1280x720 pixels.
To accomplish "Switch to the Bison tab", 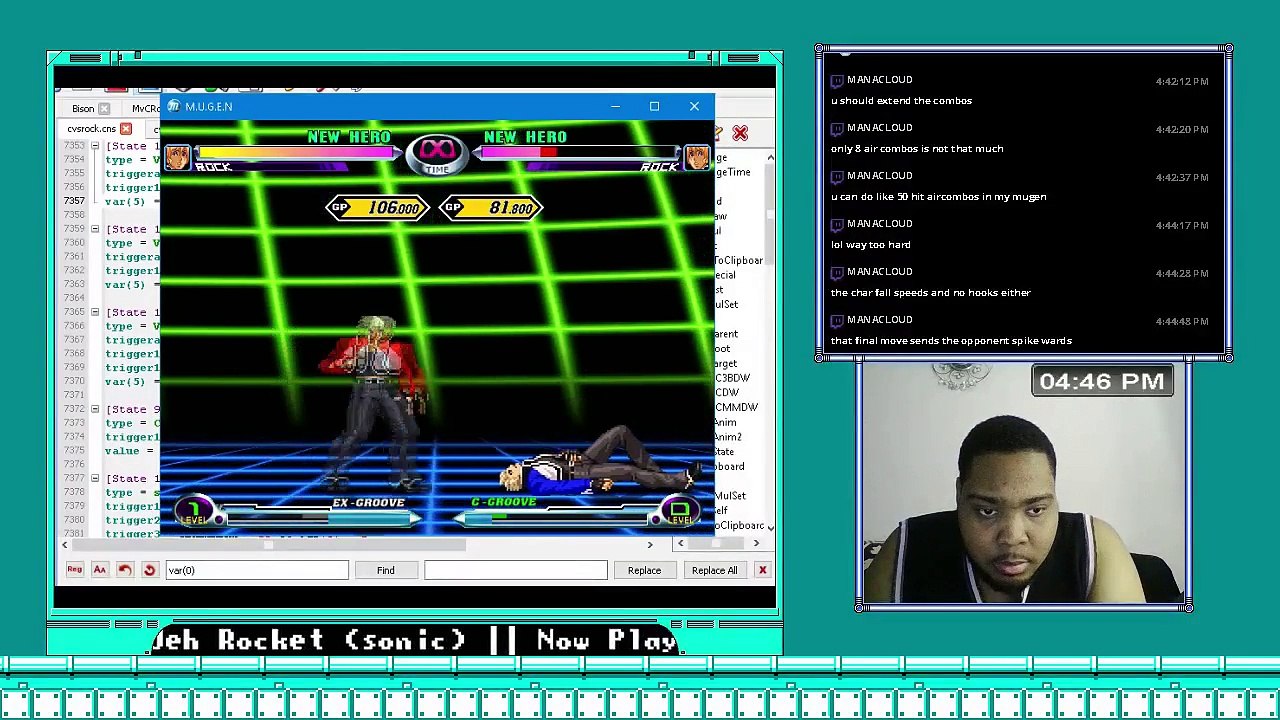I will coord(83,108).
